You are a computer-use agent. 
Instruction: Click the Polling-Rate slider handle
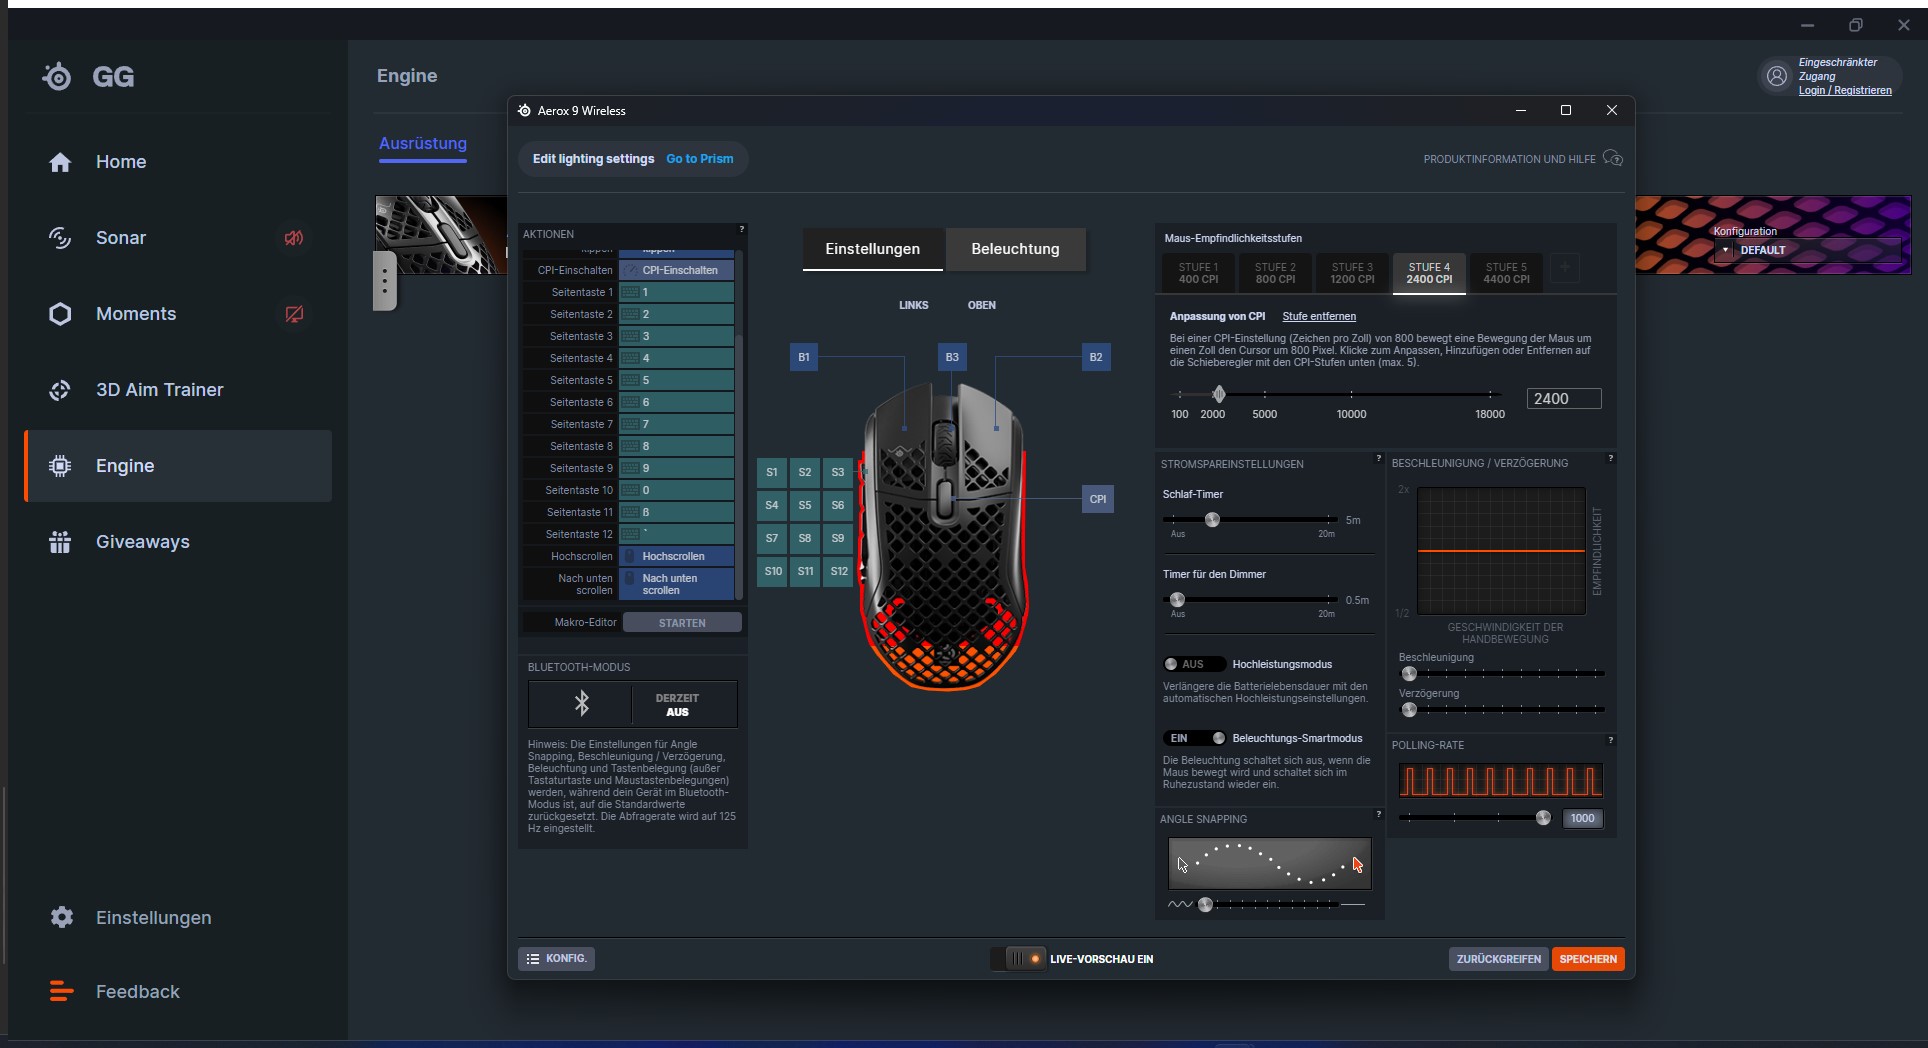click(x=1543, y=818)
